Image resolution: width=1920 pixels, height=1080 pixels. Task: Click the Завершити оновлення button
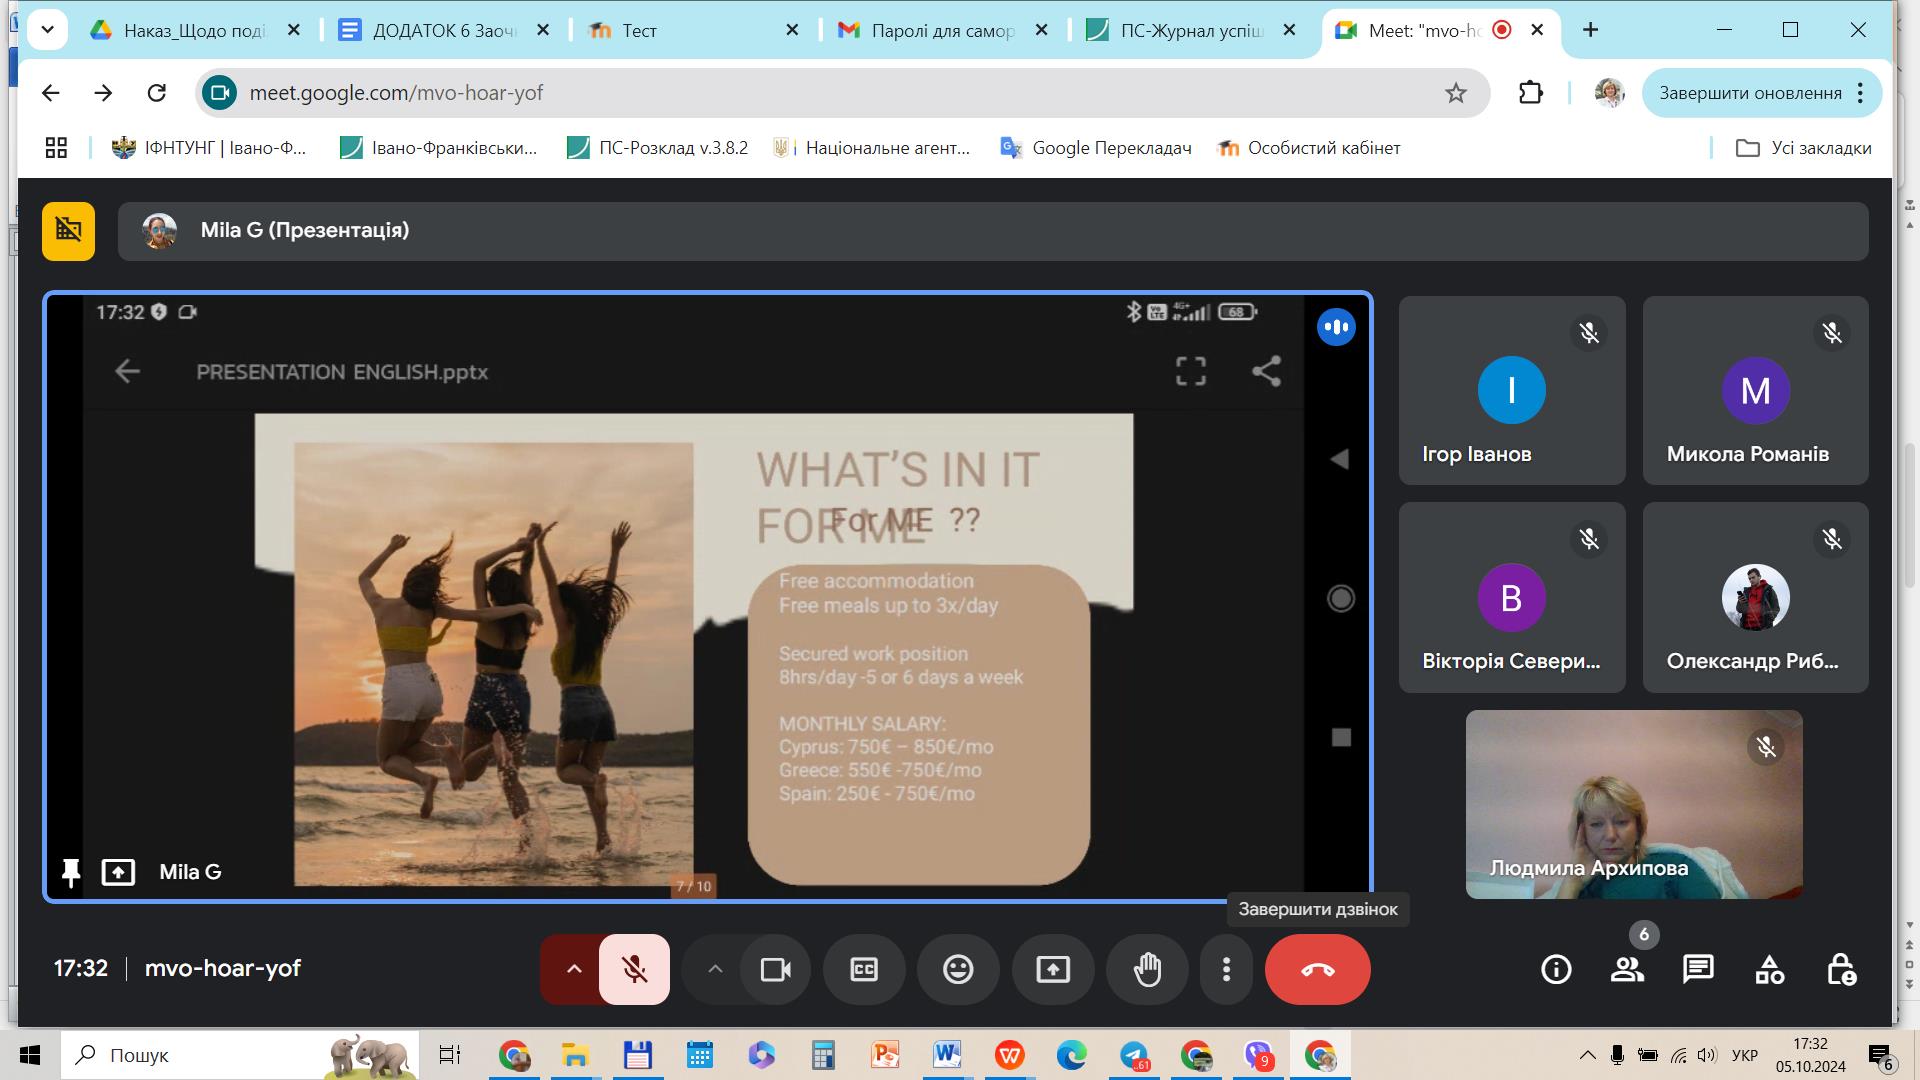(x=1750, y=93)
